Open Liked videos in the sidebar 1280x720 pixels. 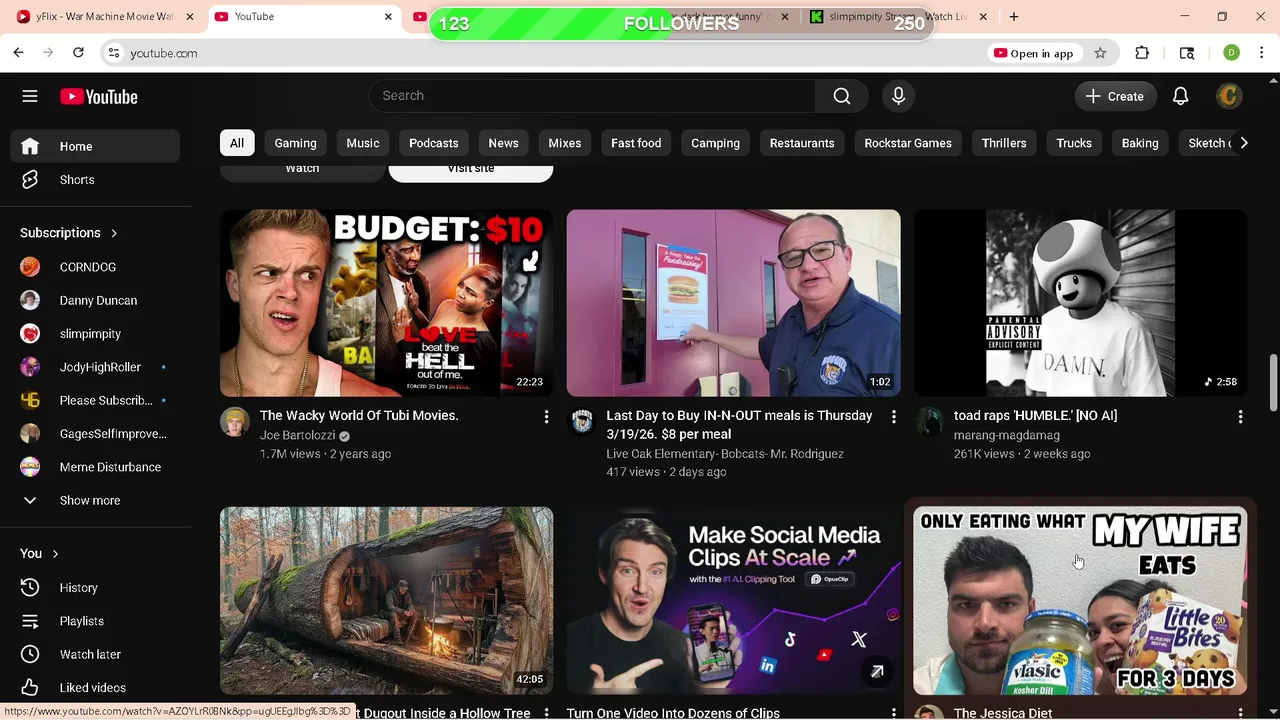96,688
